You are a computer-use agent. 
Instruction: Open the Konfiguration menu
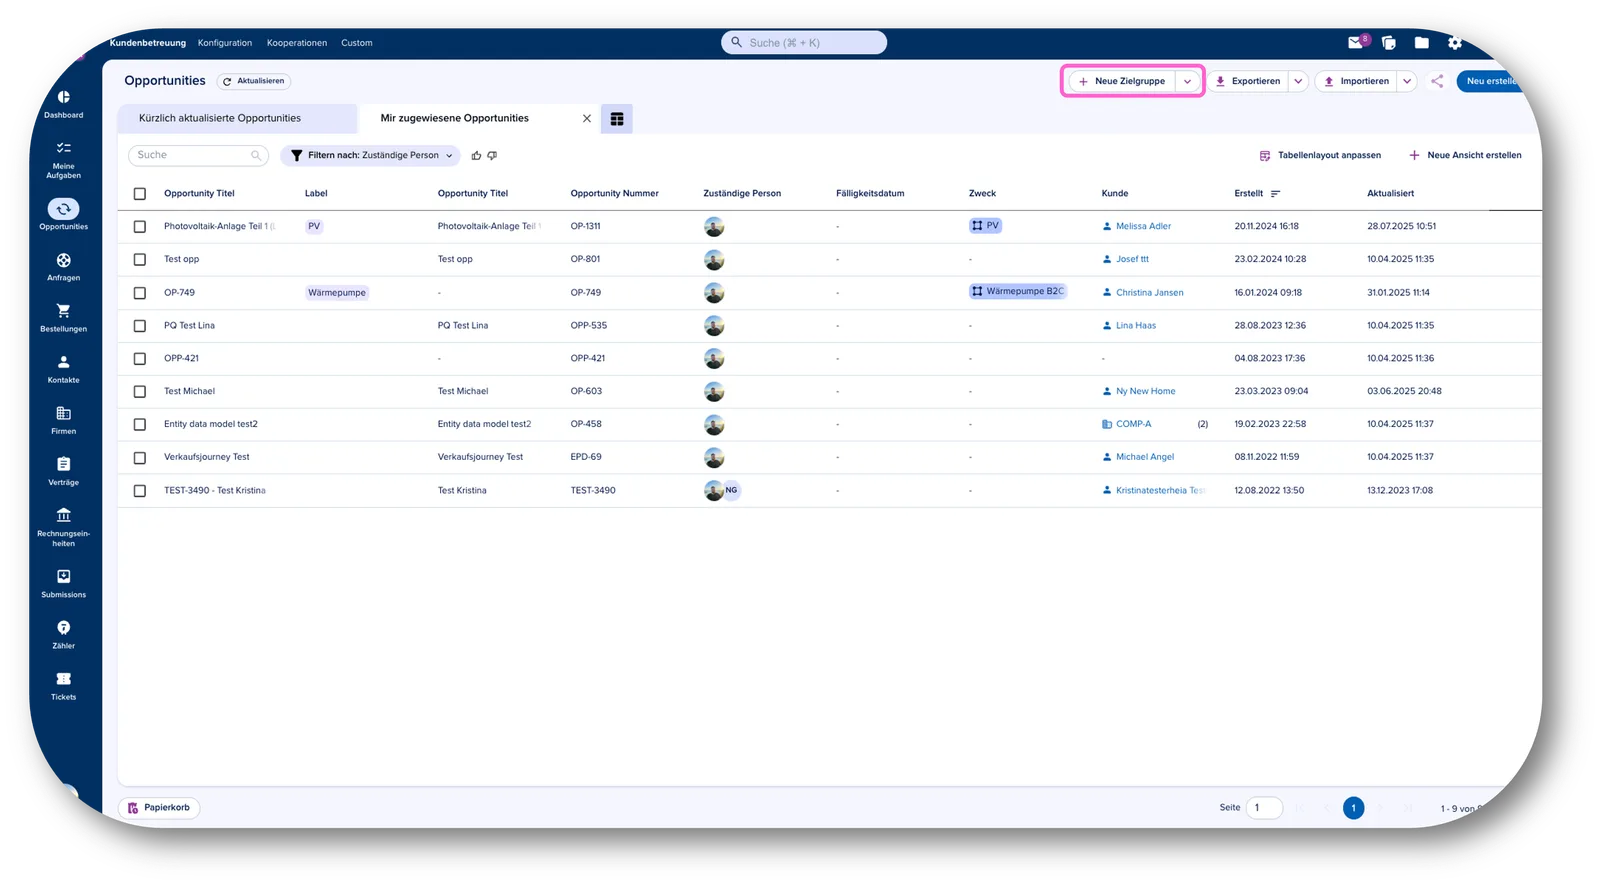(225, 43)
